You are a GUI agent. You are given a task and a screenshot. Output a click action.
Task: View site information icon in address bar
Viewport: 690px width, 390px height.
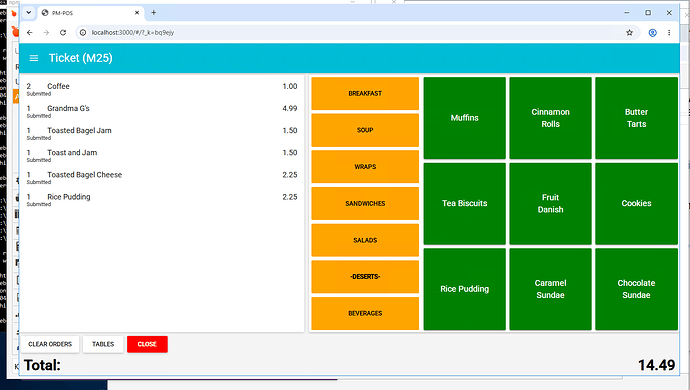click(x=83, y=33)
